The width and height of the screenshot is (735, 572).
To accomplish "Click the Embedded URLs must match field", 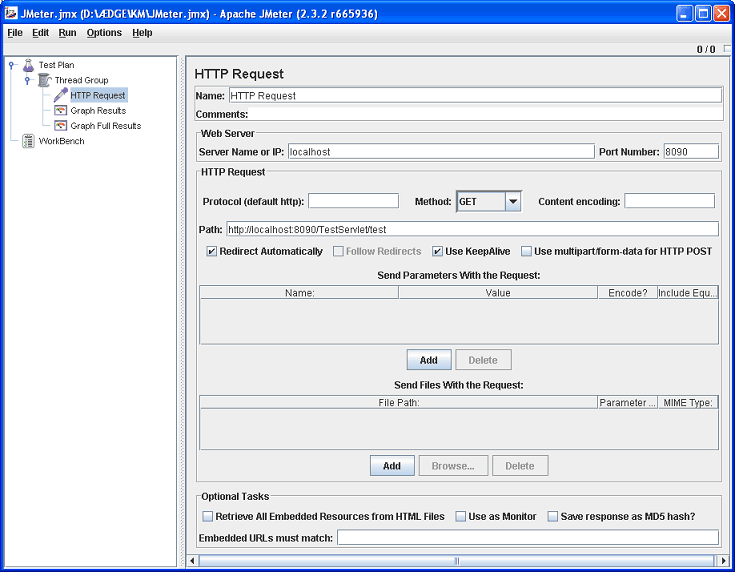I will pos(528,538).
